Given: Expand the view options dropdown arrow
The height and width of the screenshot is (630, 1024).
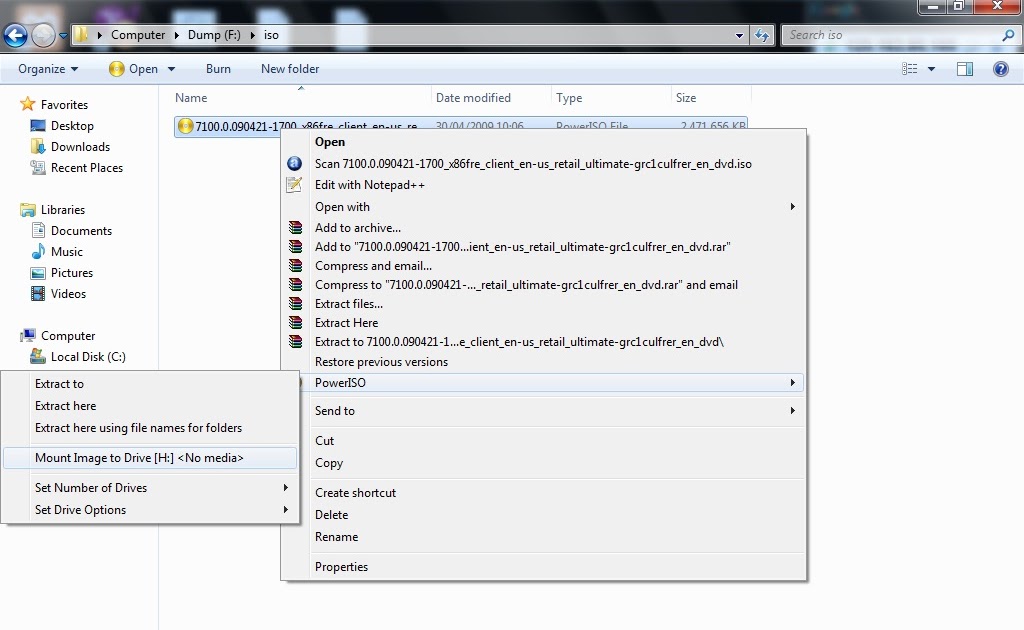Looking at the screenshot, I should [931, 69].
